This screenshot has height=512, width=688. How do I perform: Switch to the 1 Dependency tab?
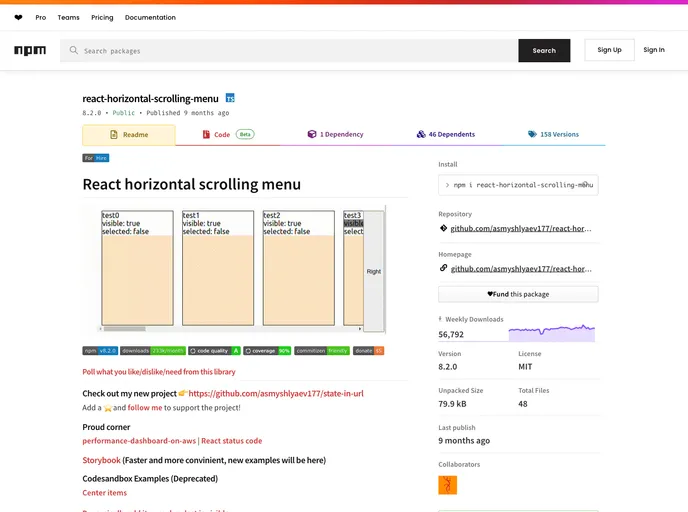(335, 134)
